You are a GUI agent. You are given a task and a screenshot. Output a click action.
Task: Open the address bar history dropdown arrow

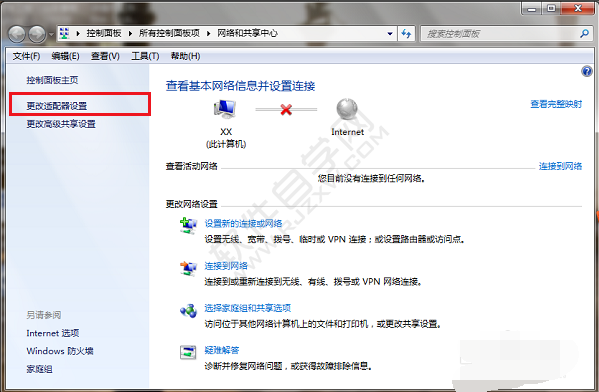pyautogui.click(x=390, y=34)
